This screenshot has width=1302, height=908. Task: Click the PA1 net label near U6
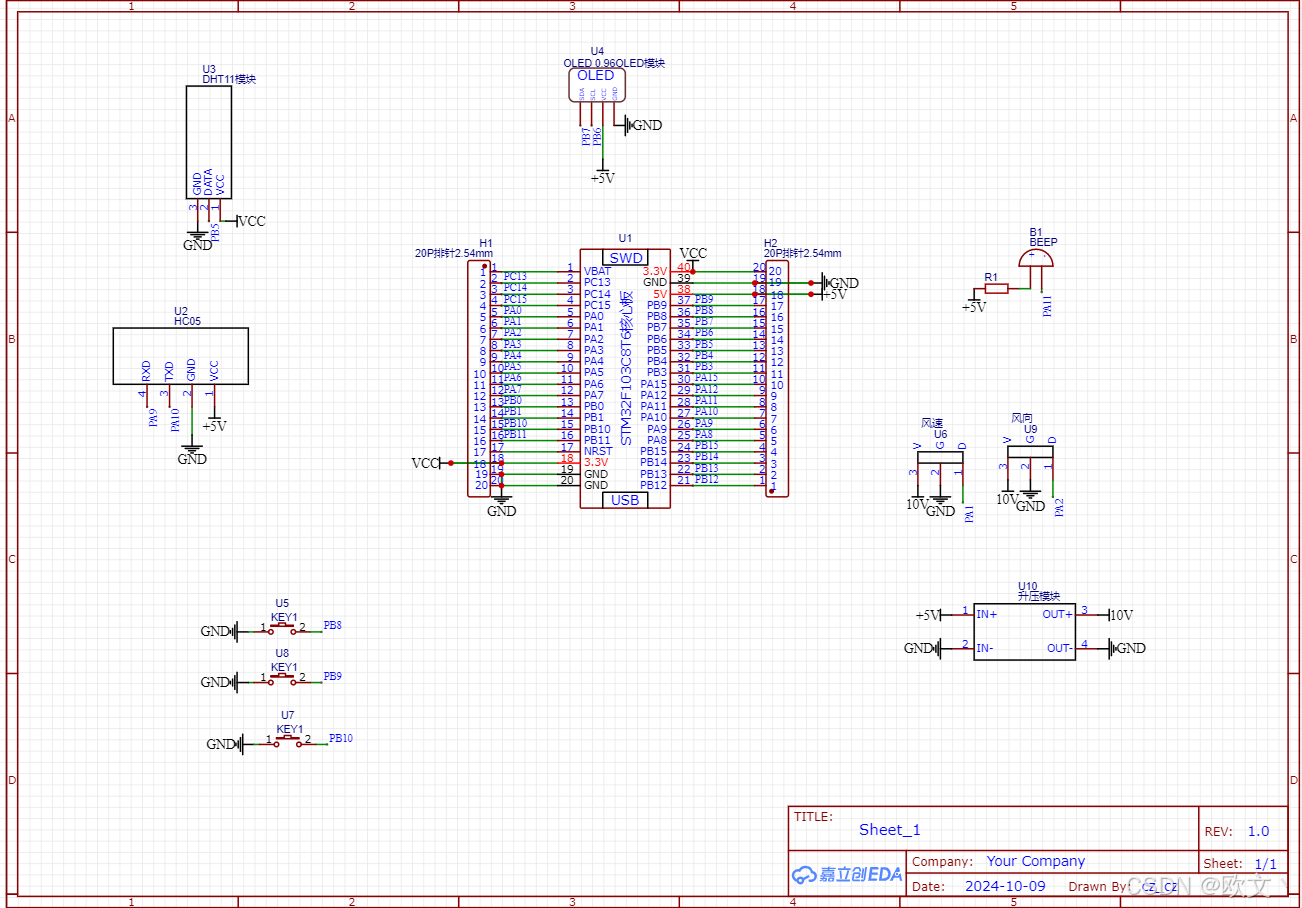point(970,514)
